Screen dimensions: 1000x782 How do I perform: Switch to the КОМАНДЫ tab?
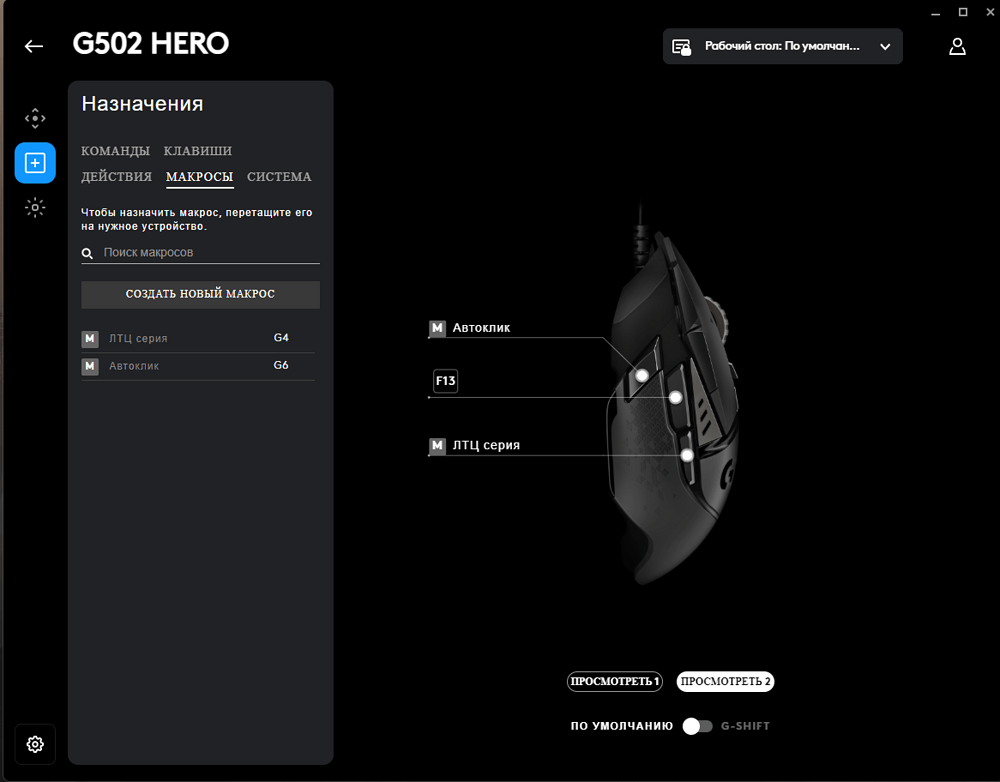coord(115,151)
